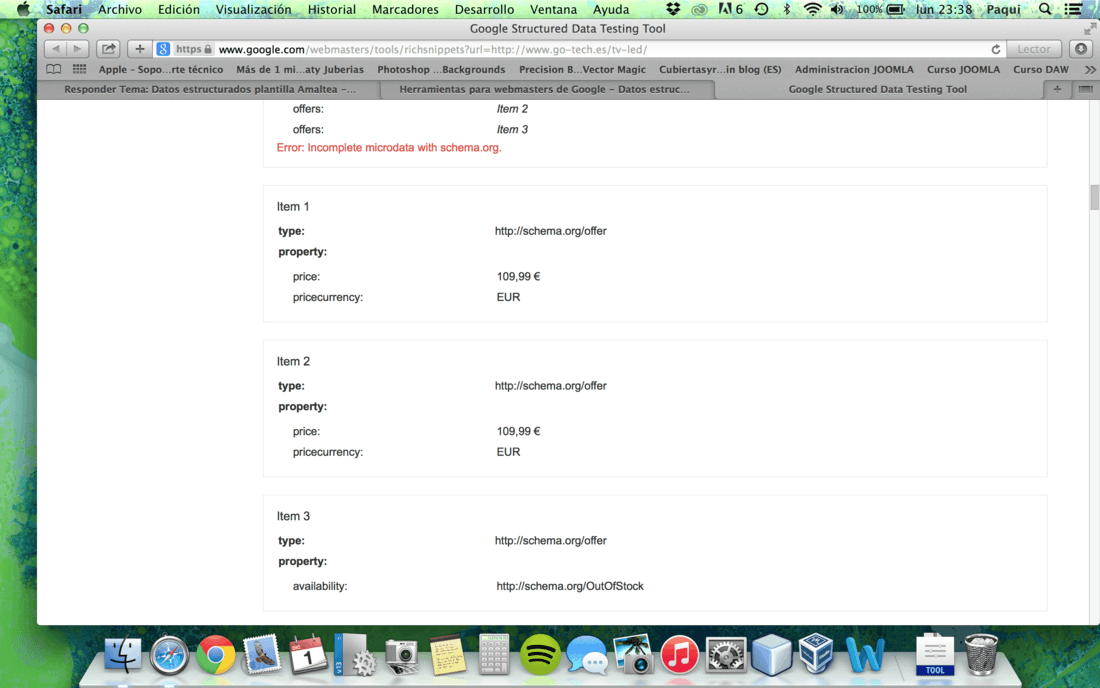
Task: Click the Item 1 heading
Action: click(x=293, y=206)
